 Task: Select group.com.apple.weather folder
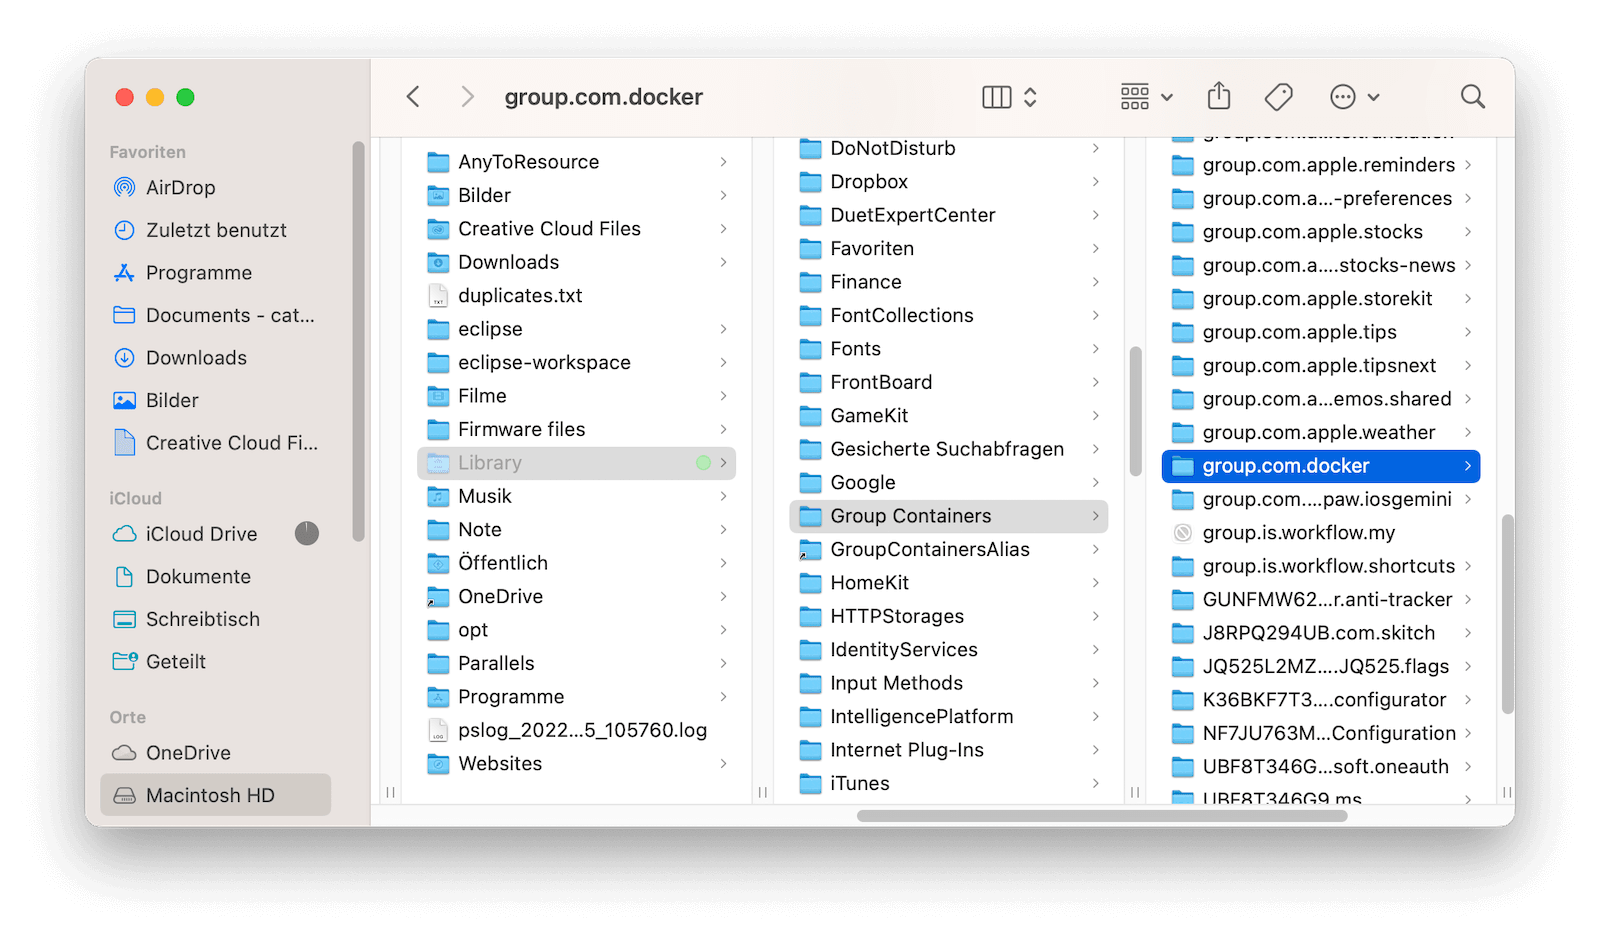1321,433
